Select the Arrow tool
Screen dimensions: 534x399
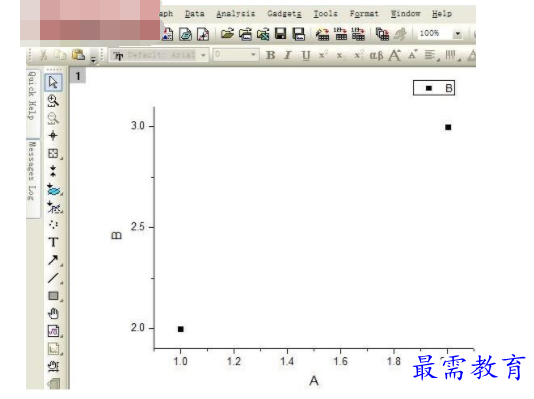coord(53,260)
